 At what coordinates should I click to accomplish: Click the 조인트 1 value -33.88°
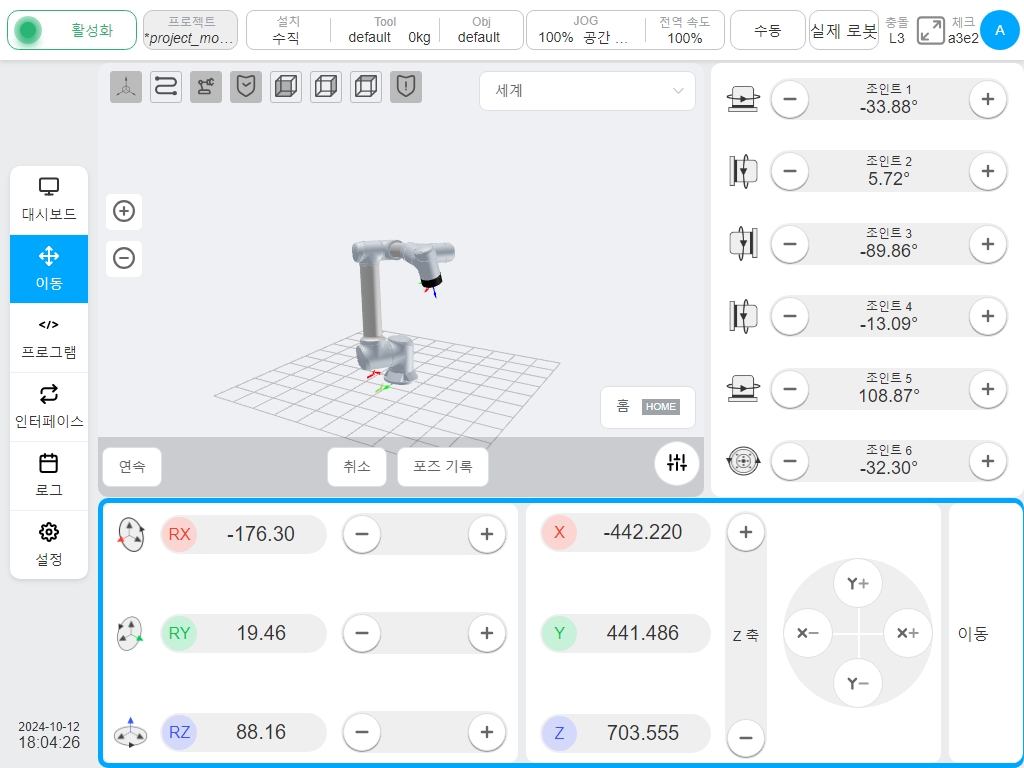pos(888,107)
